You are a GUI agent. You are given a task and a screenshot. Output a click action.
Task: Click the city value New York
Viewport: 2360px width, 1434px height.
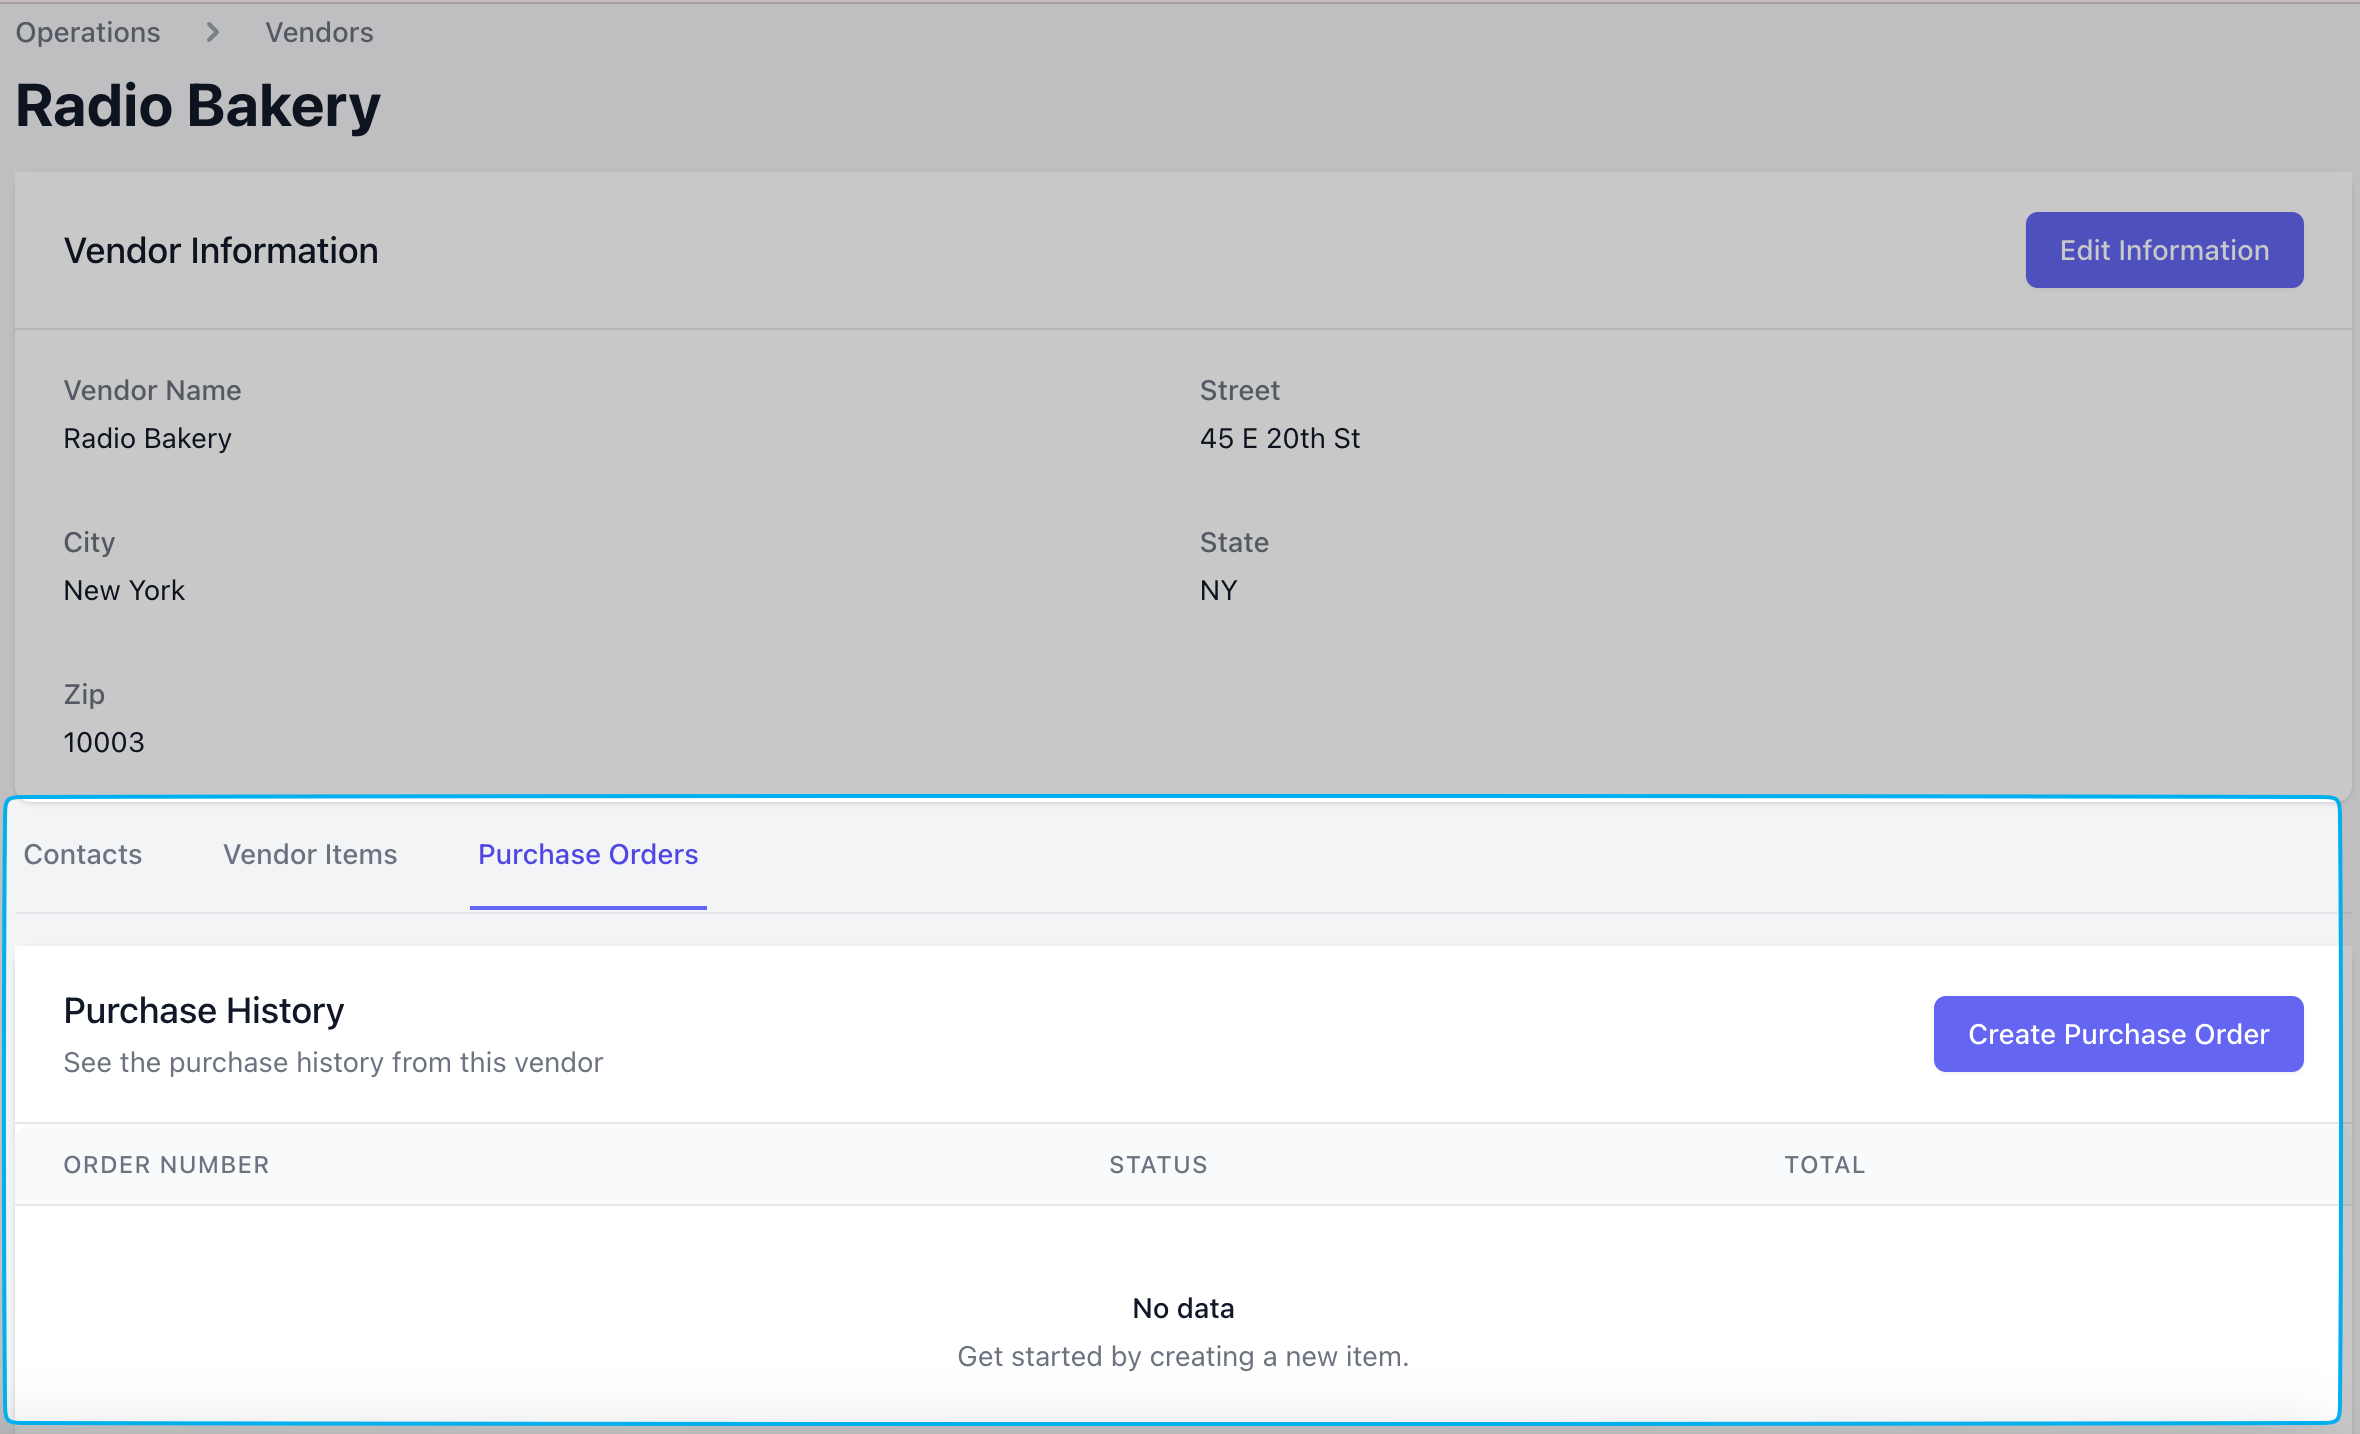[x=124, y=590]
